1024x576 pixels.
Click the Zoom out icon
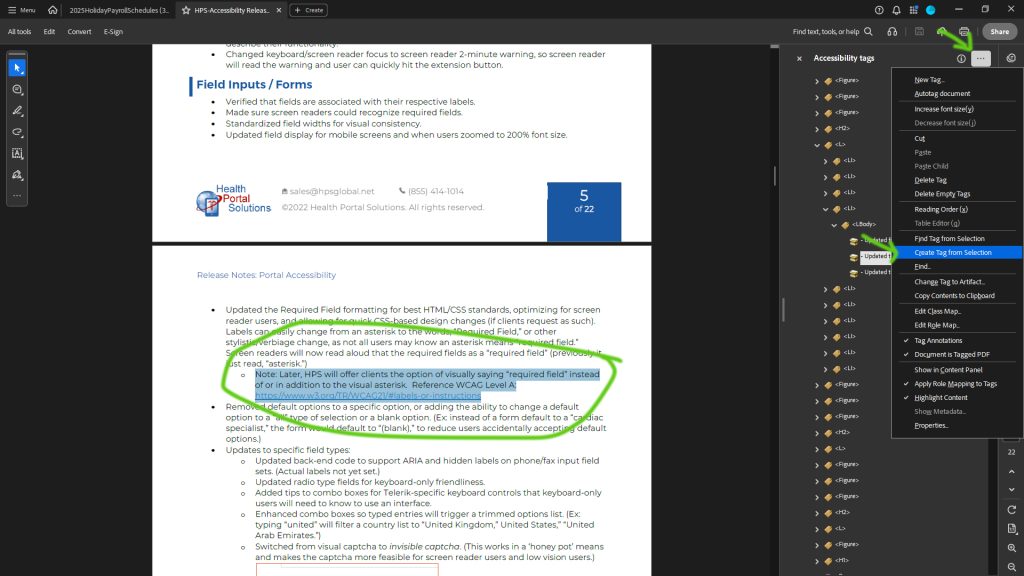1012,567
